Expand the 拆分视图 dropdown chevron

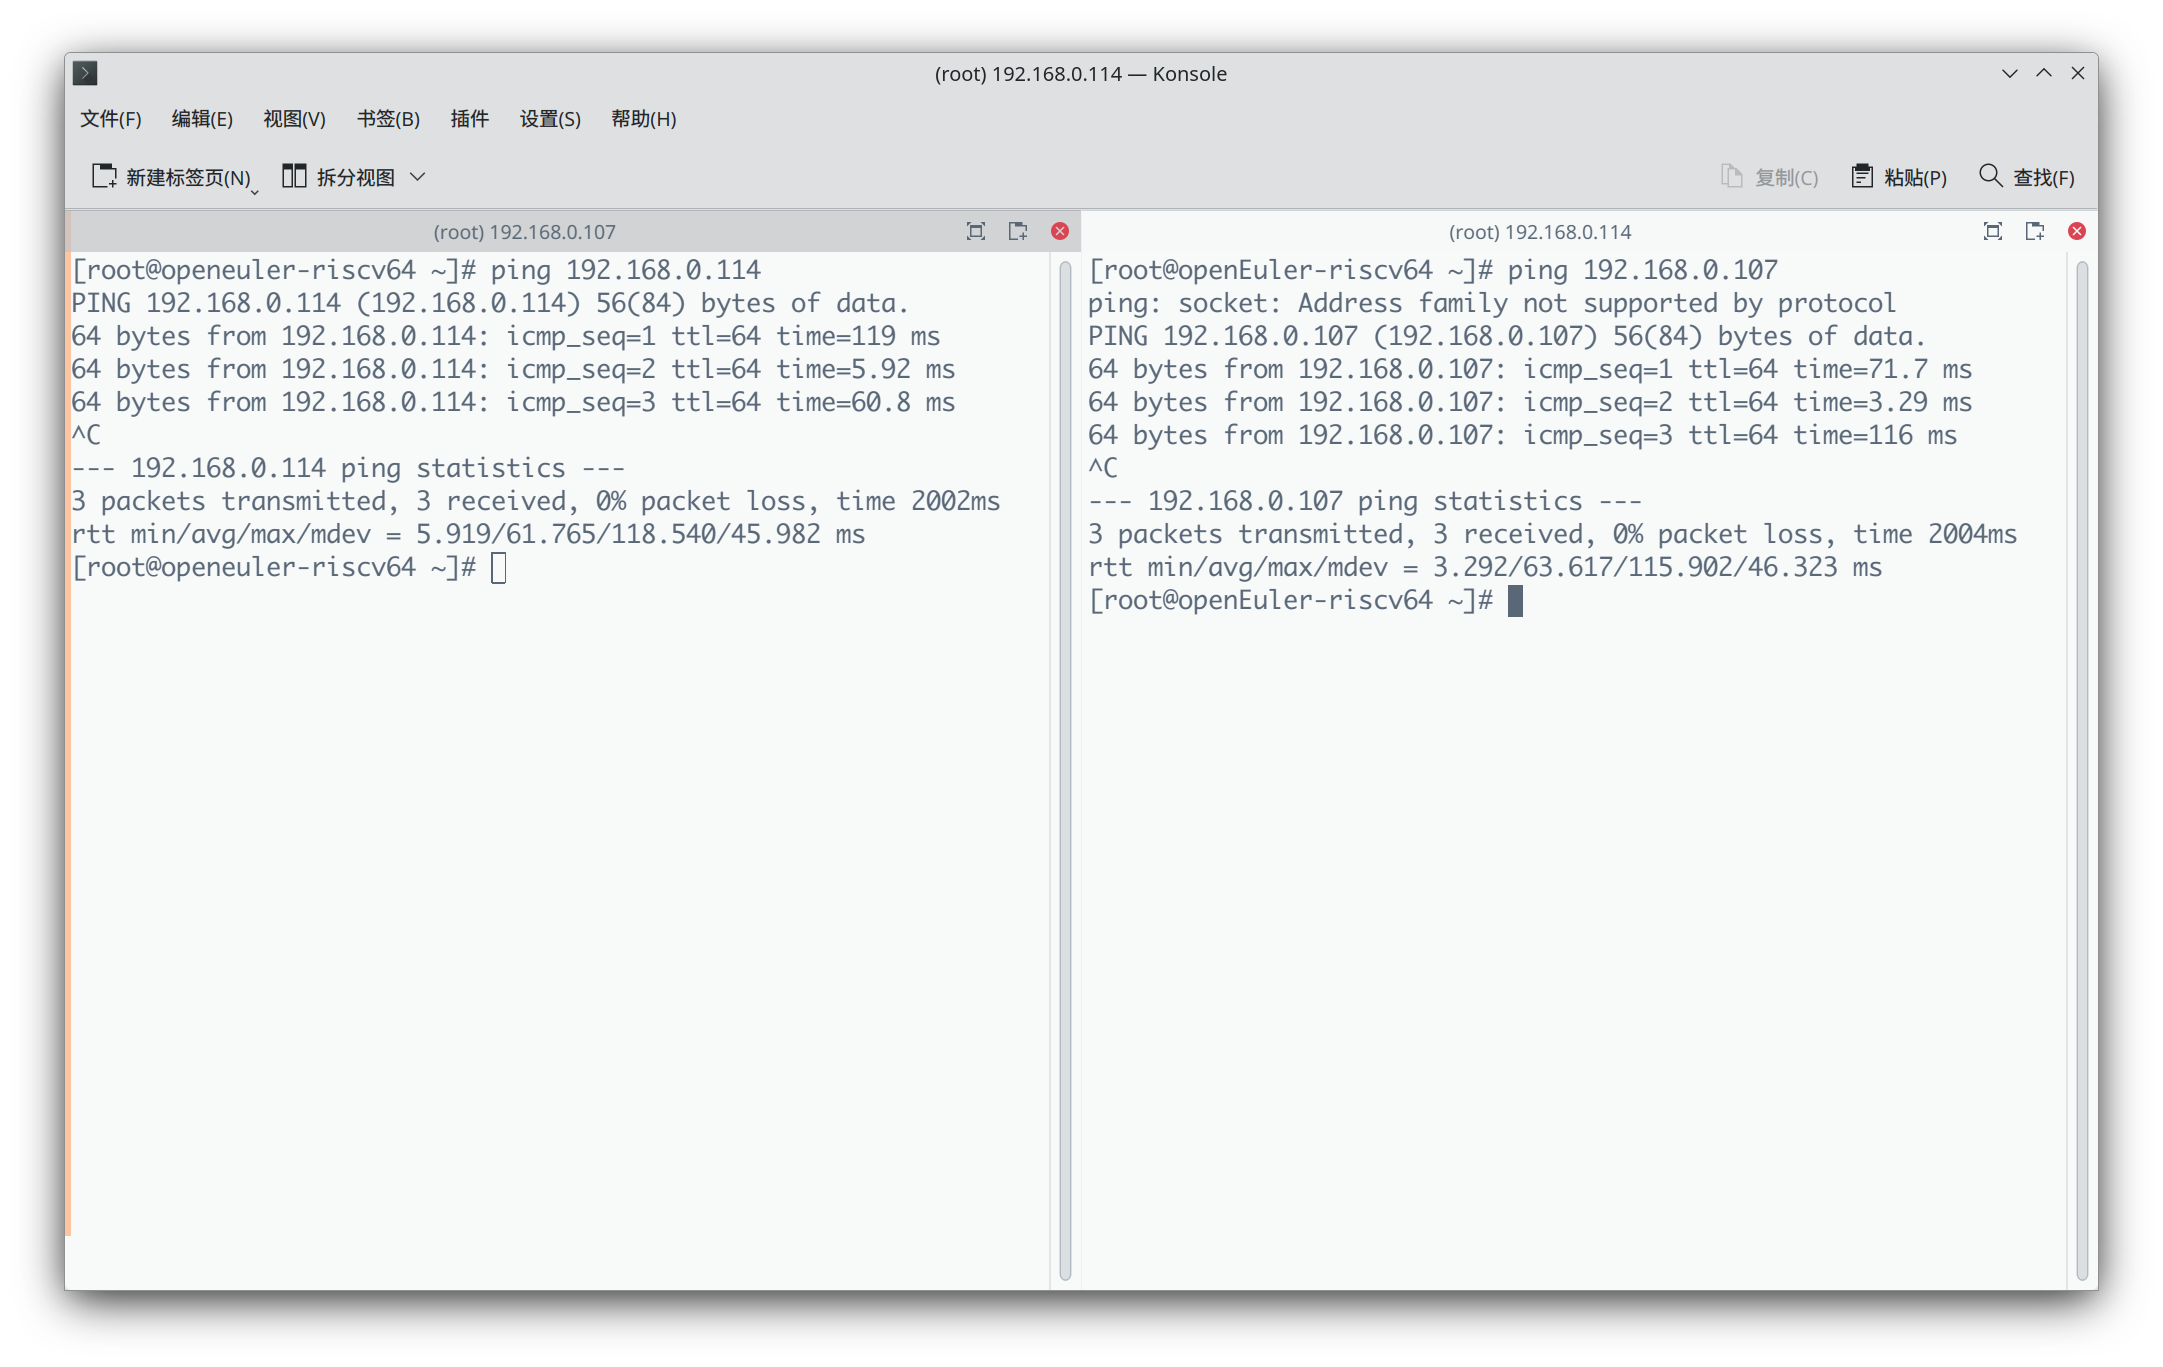click(418, 177)
